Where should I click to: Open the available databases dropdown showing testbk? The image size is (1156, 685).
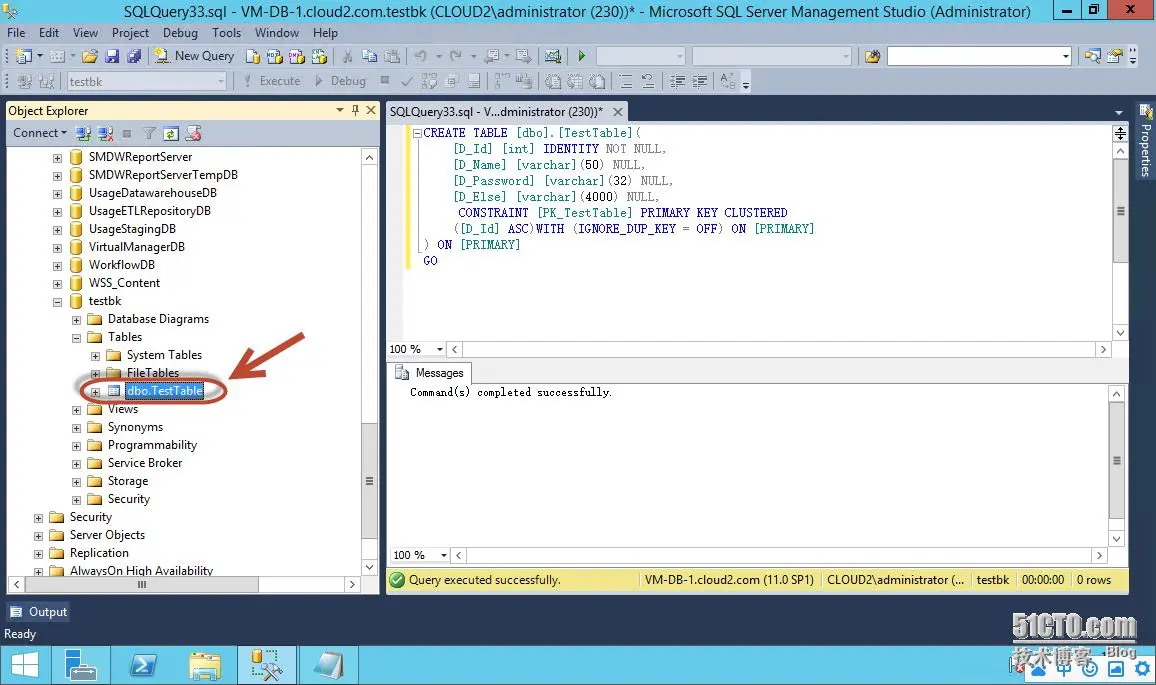(220, 82)
